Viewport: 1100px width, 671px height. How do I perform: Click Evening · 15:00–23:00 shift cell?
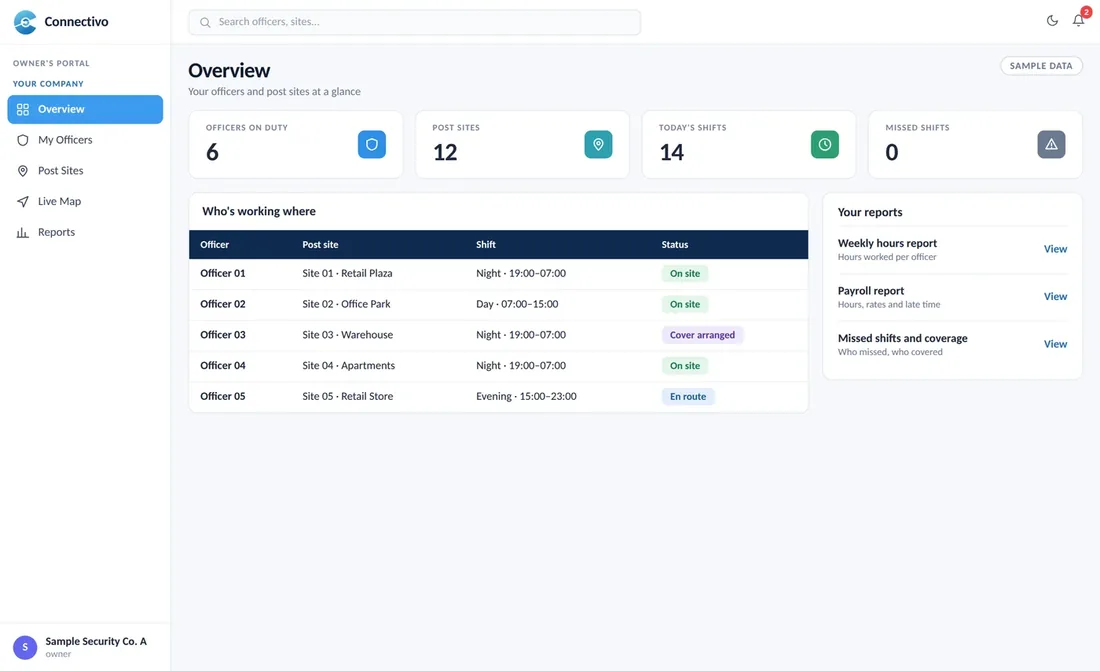point(526,397)
